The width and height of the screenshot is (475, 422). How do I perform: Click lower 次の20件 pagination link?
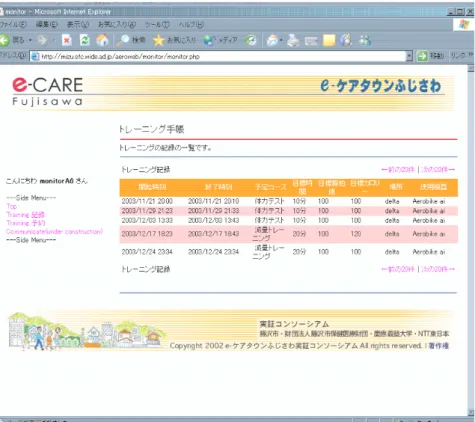coord(438,269)
